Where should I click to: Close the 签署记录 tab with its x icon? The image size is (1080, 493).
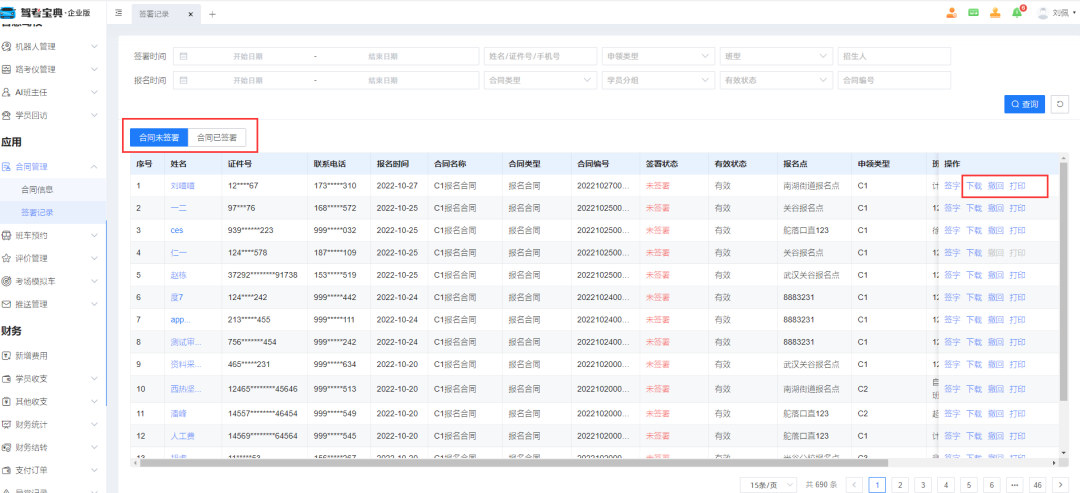coord(189,14)
